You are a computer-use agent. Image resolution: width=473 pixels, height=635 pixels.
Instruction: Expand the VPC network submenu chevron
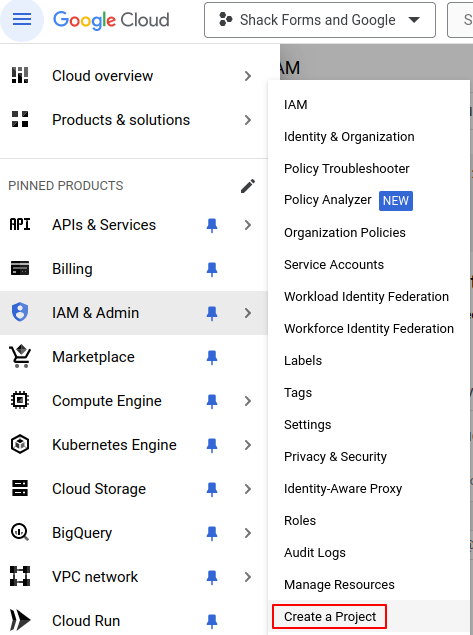248,577
